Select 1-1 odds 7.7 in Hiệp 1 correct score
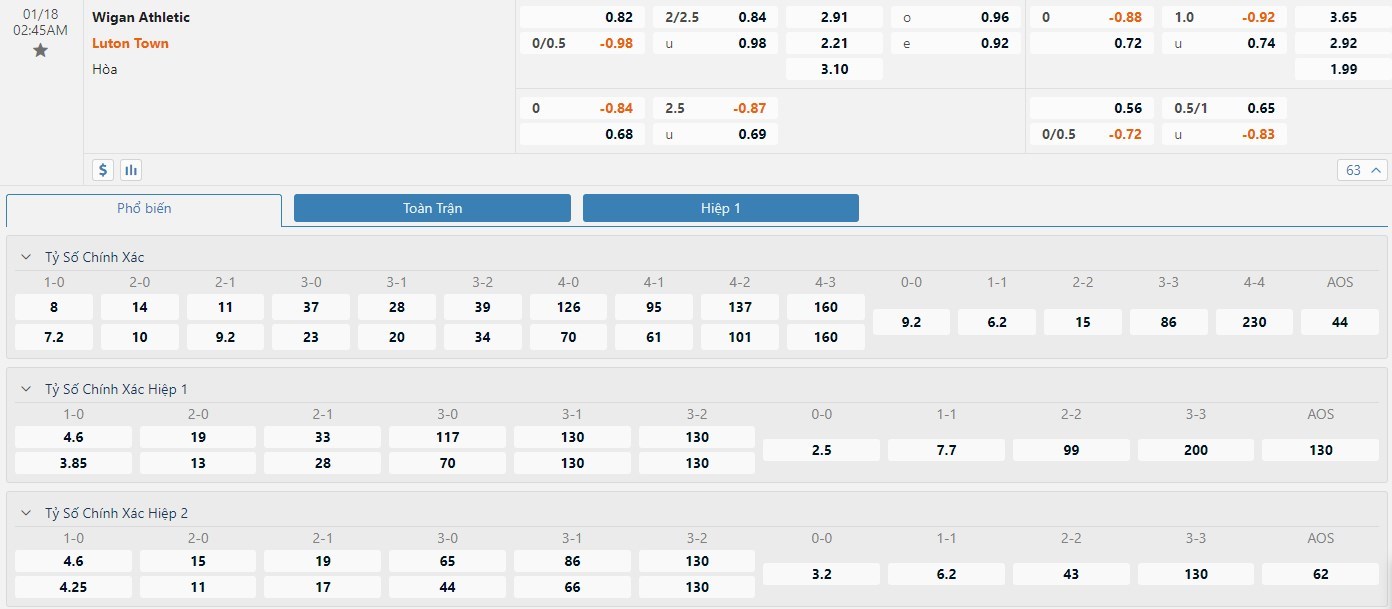The height and width of the screenshot is (609, 1392). 946,450
